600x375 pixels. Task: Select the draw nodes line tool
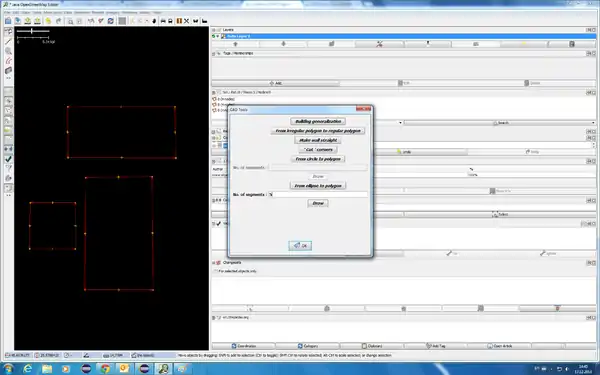point(8,41)
